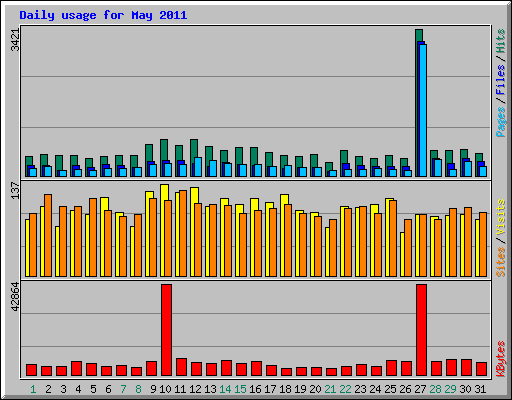Image resolution: width=512 pixels, height=400 pixels.
Task: Click day label 14 on x-axis
Action: point(225,389)
